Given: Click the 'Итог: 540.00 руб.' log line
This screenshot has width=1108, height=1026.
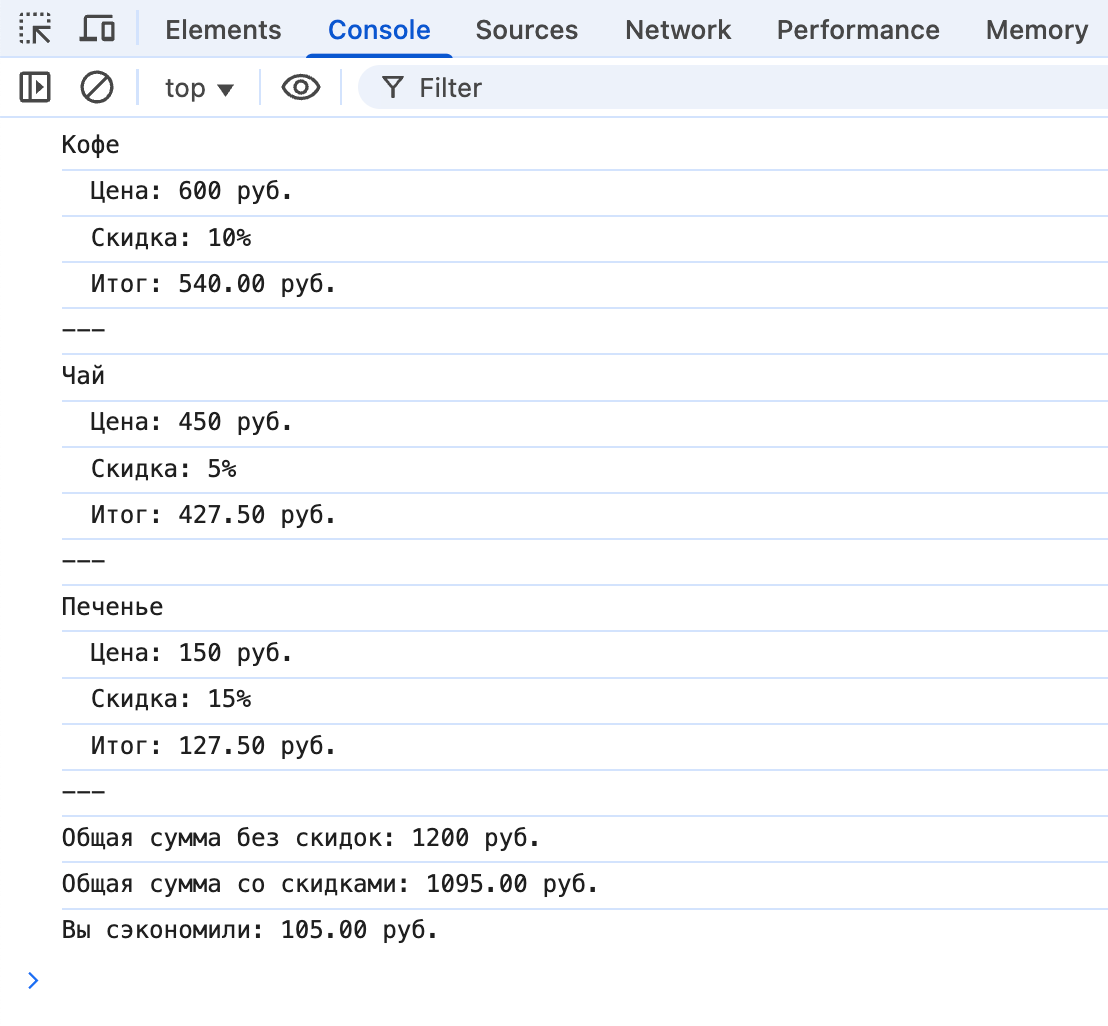Looking at the screenshot, I should click(x=213, y=284).
